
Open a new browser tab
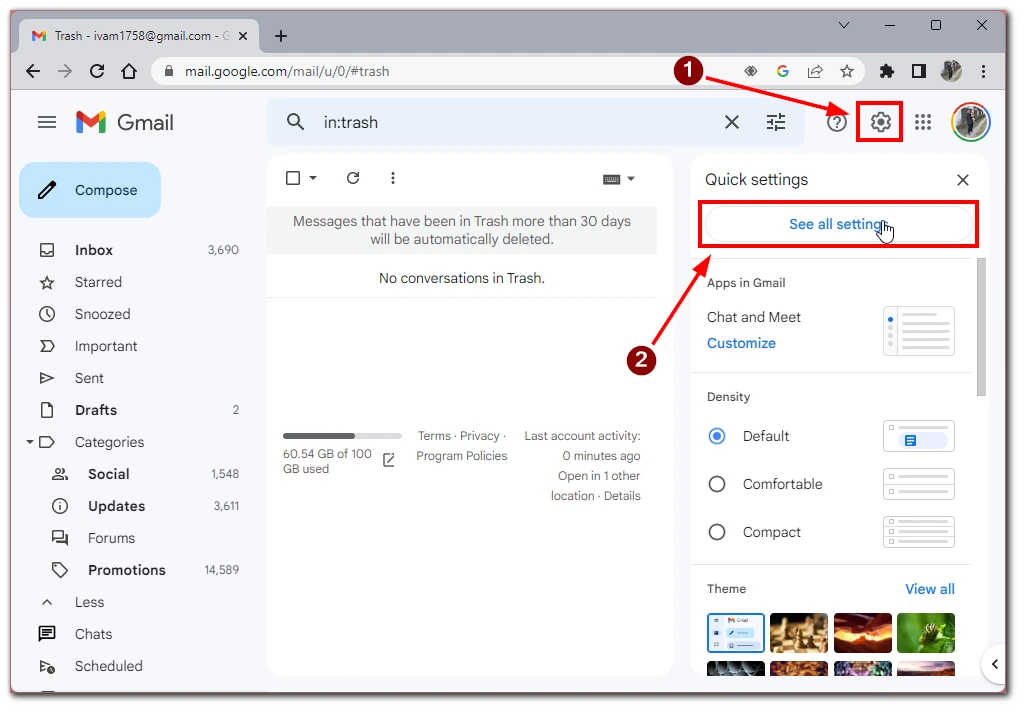coord(281,36)
